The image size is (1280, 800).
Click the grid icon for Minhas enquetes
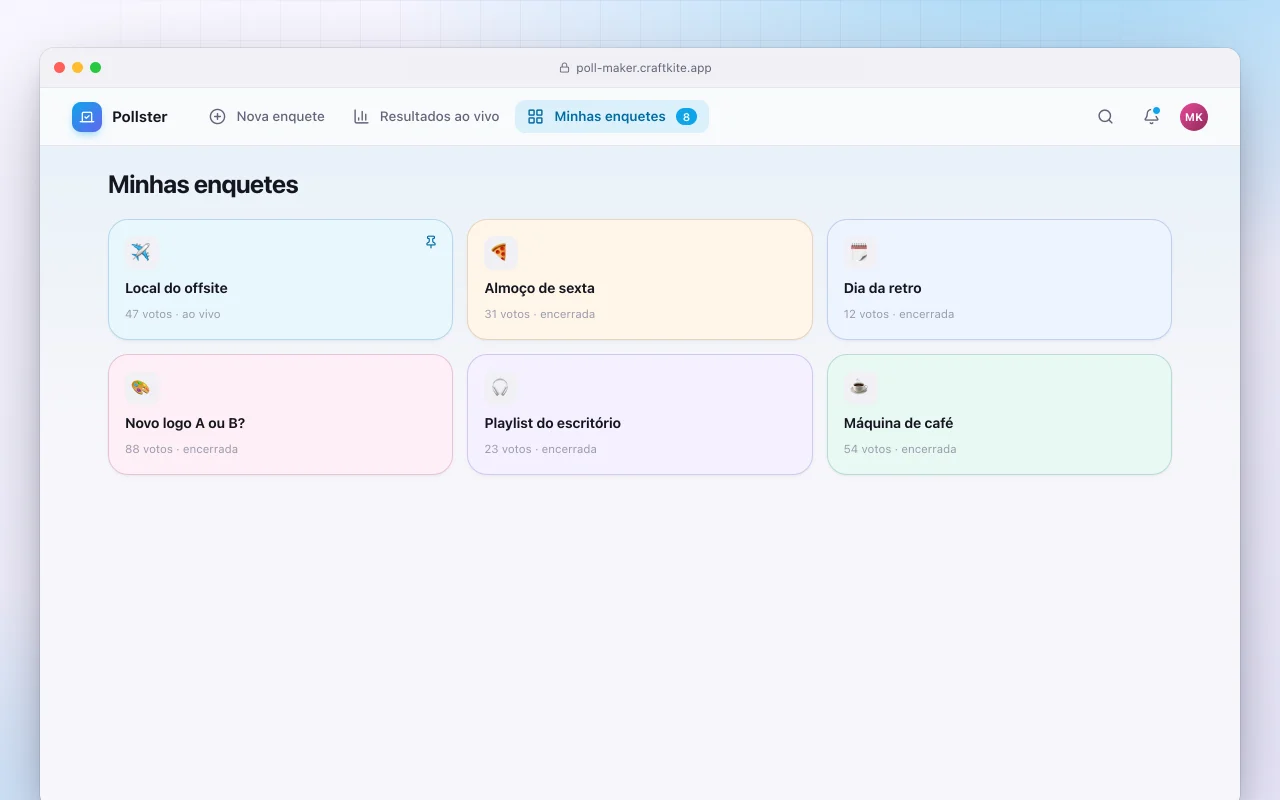click(x=535, y=117)
